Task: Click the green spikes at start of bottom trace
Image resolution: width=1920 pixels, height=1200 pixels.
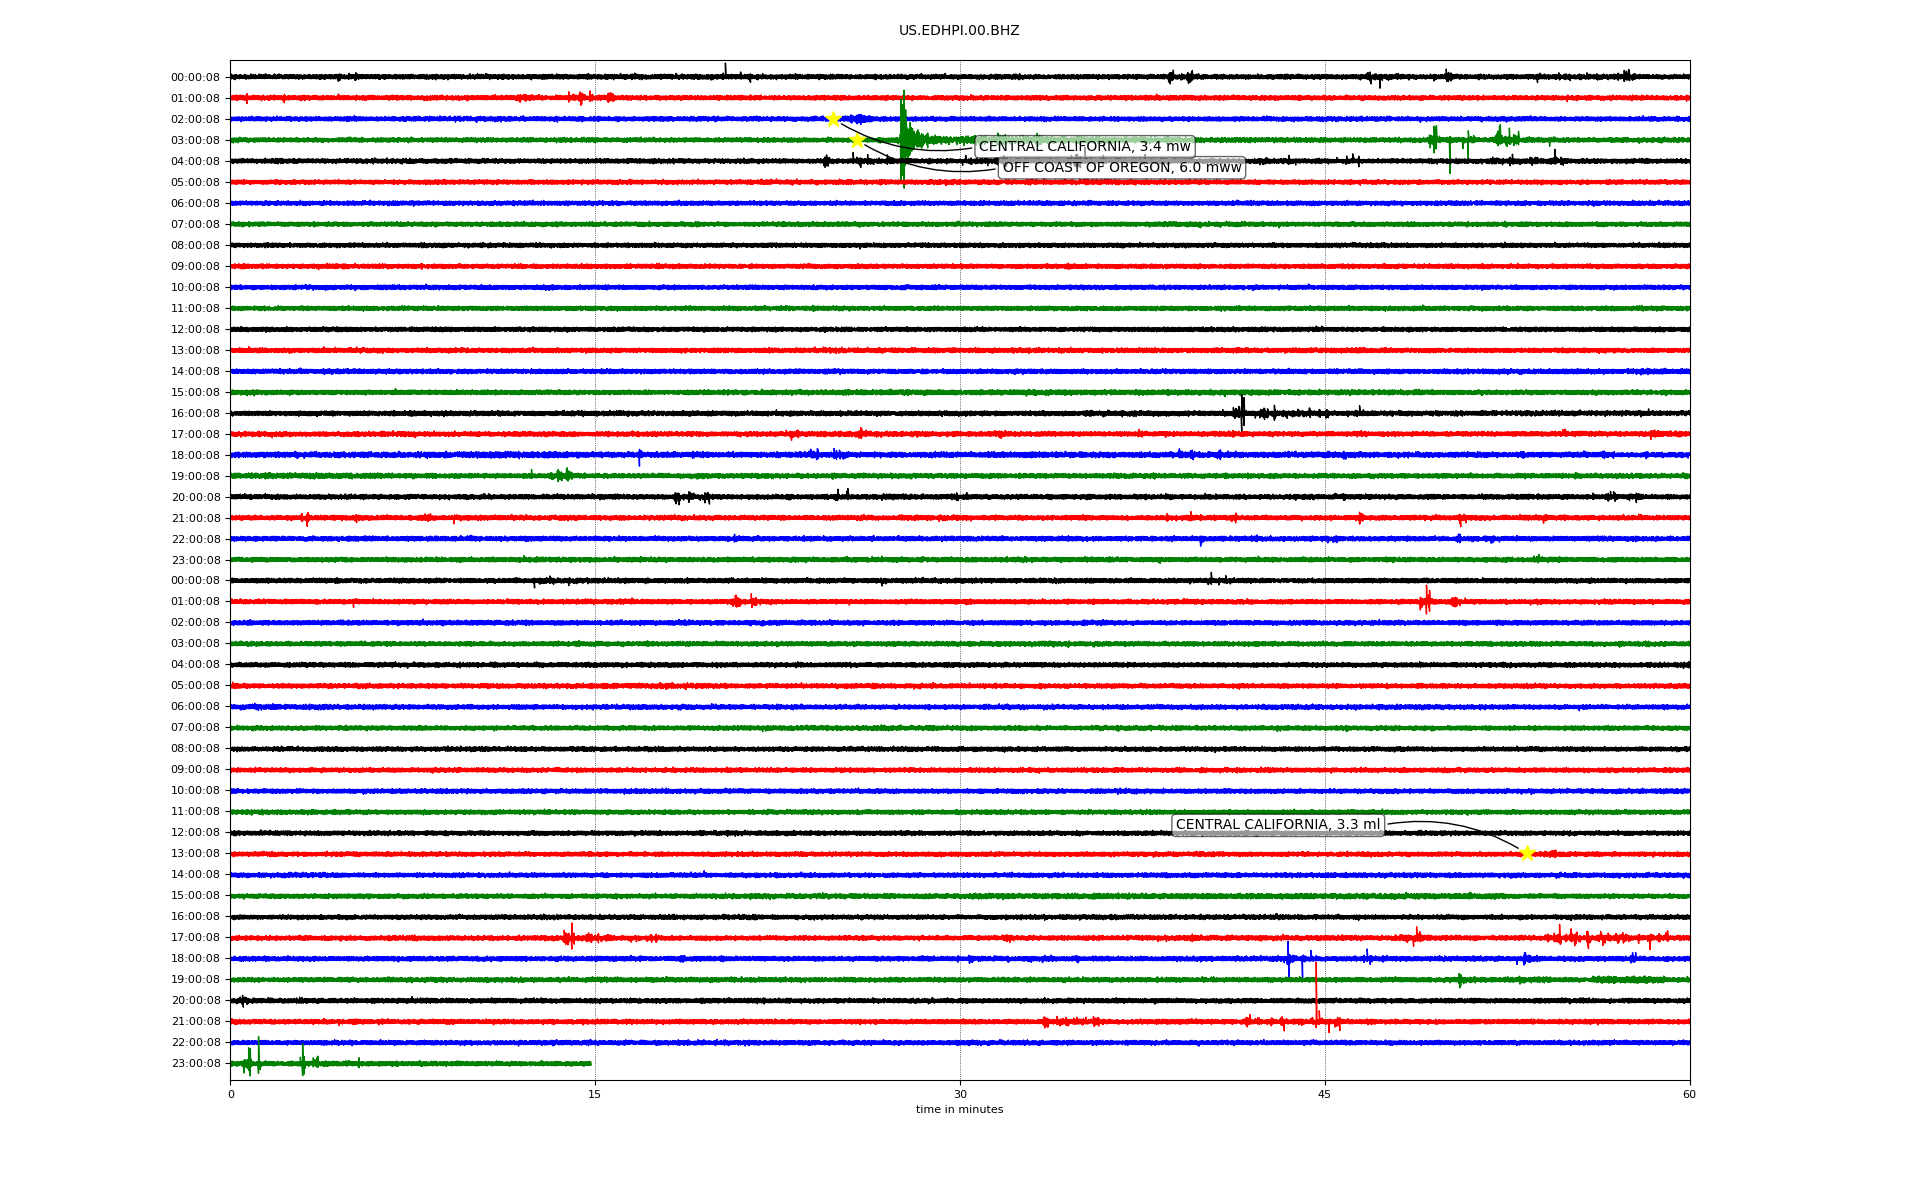Action: (x=252, y=1062)
